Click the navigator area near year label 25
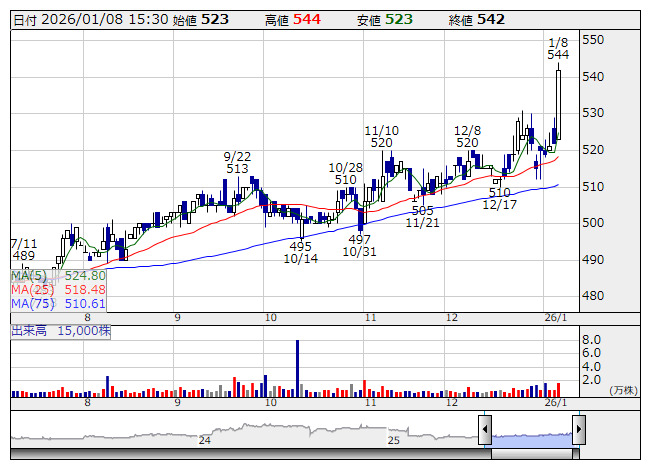Viewport: 653px width, 470px height. (393, 439)
